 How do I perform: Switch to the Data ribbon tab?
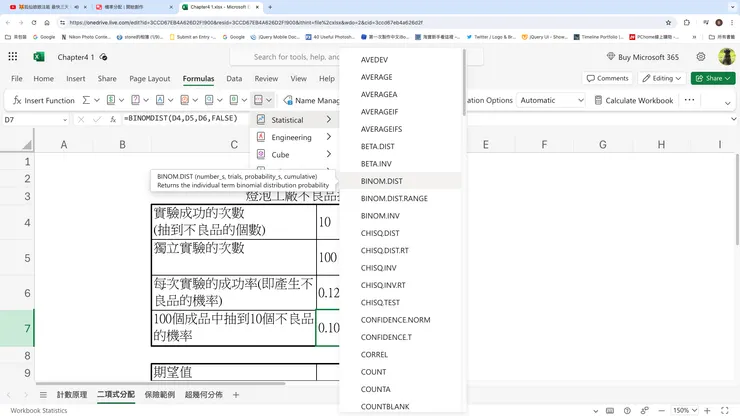pos(234,78)
